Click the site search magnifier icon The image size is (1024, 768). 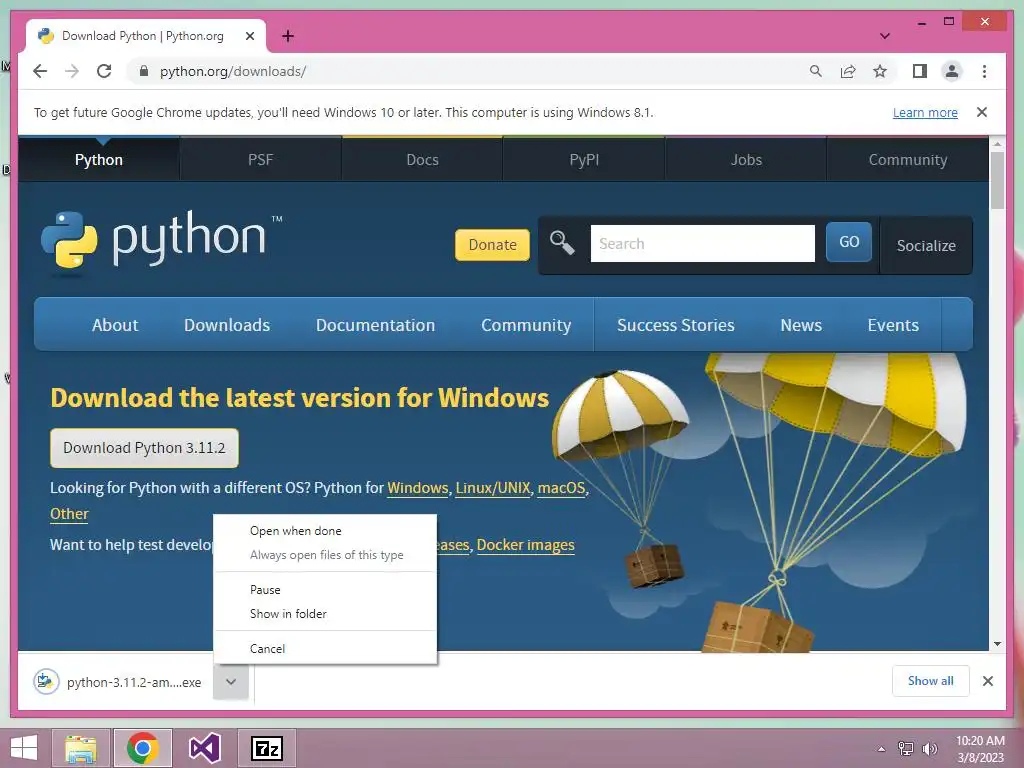coord(562,243)
